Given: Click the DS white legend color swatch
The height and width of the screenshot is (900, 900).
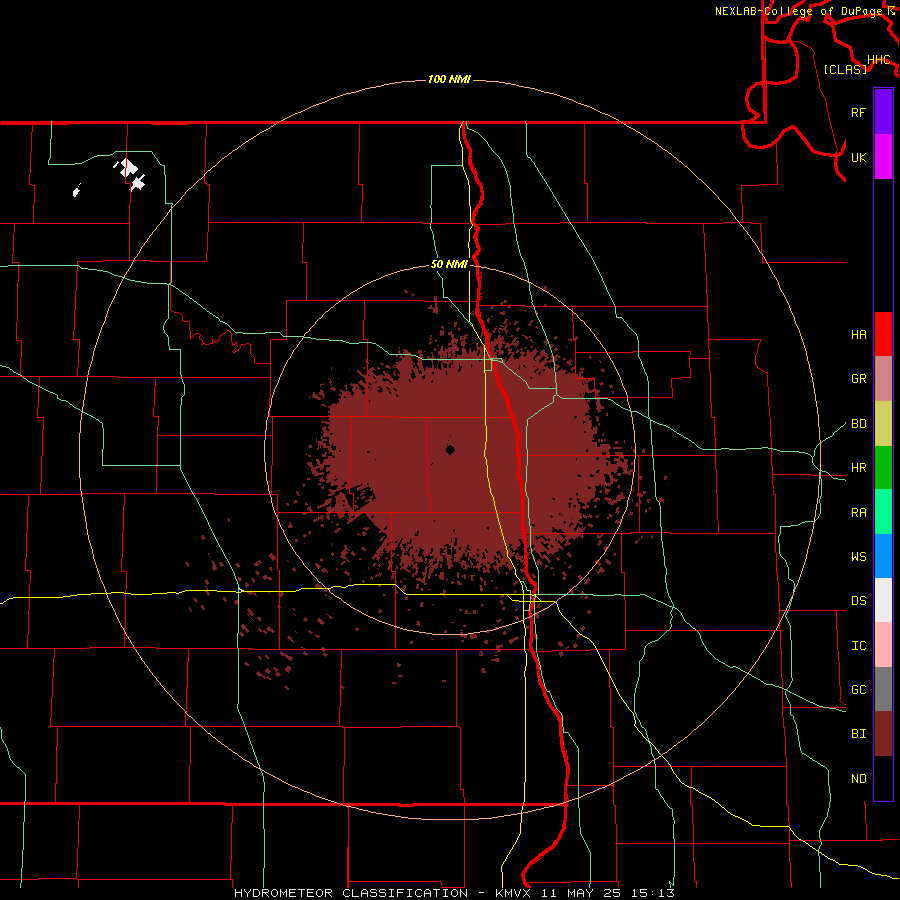Looking at the screenshot, I should (883, 600).
